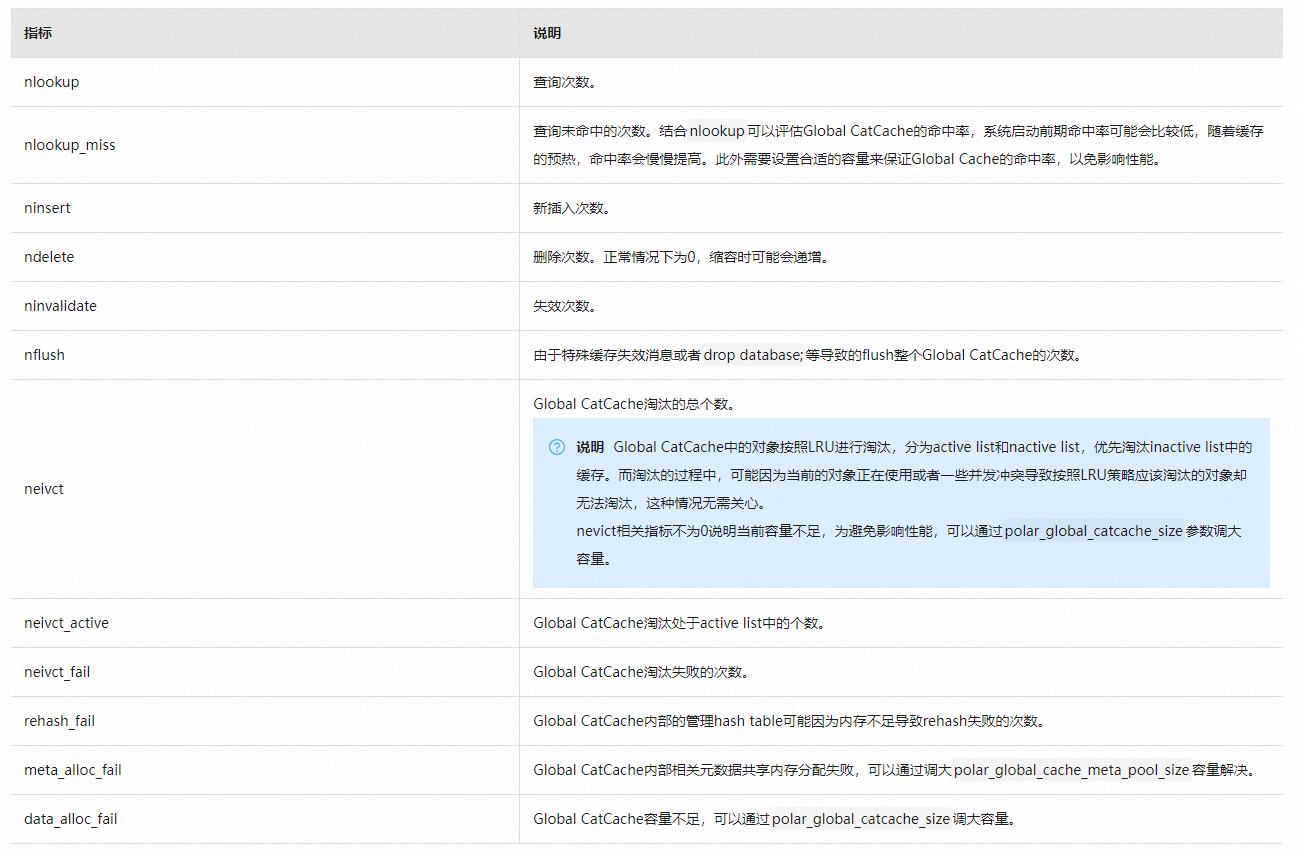Click the inline code drop database;

752,355
